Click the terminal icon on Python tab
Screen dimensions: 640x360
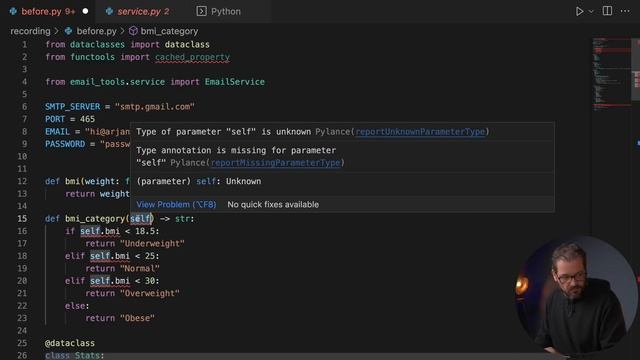click(x=201, y=11)
